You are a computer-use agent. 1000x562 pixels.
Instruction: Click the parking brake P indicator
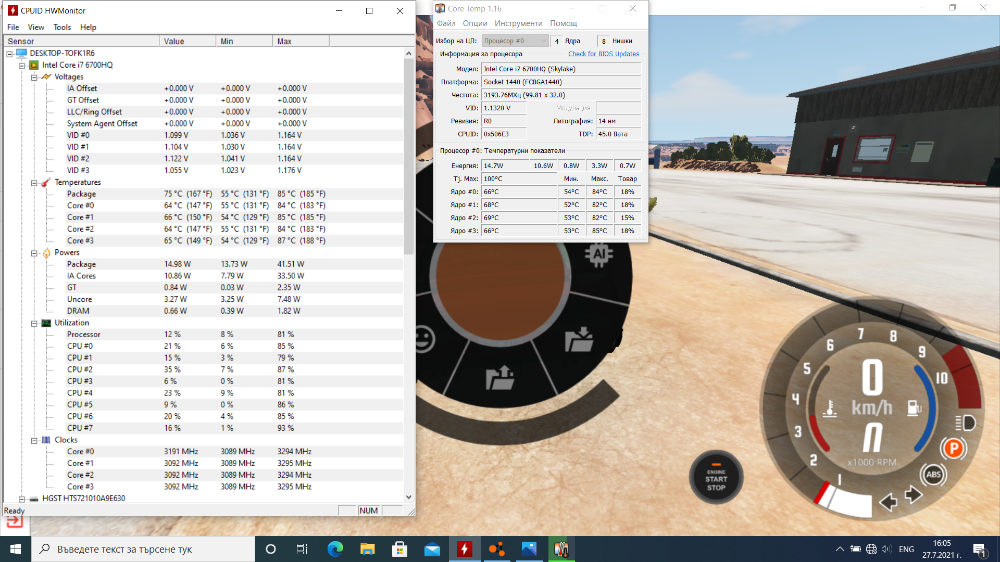click(953, 449)
